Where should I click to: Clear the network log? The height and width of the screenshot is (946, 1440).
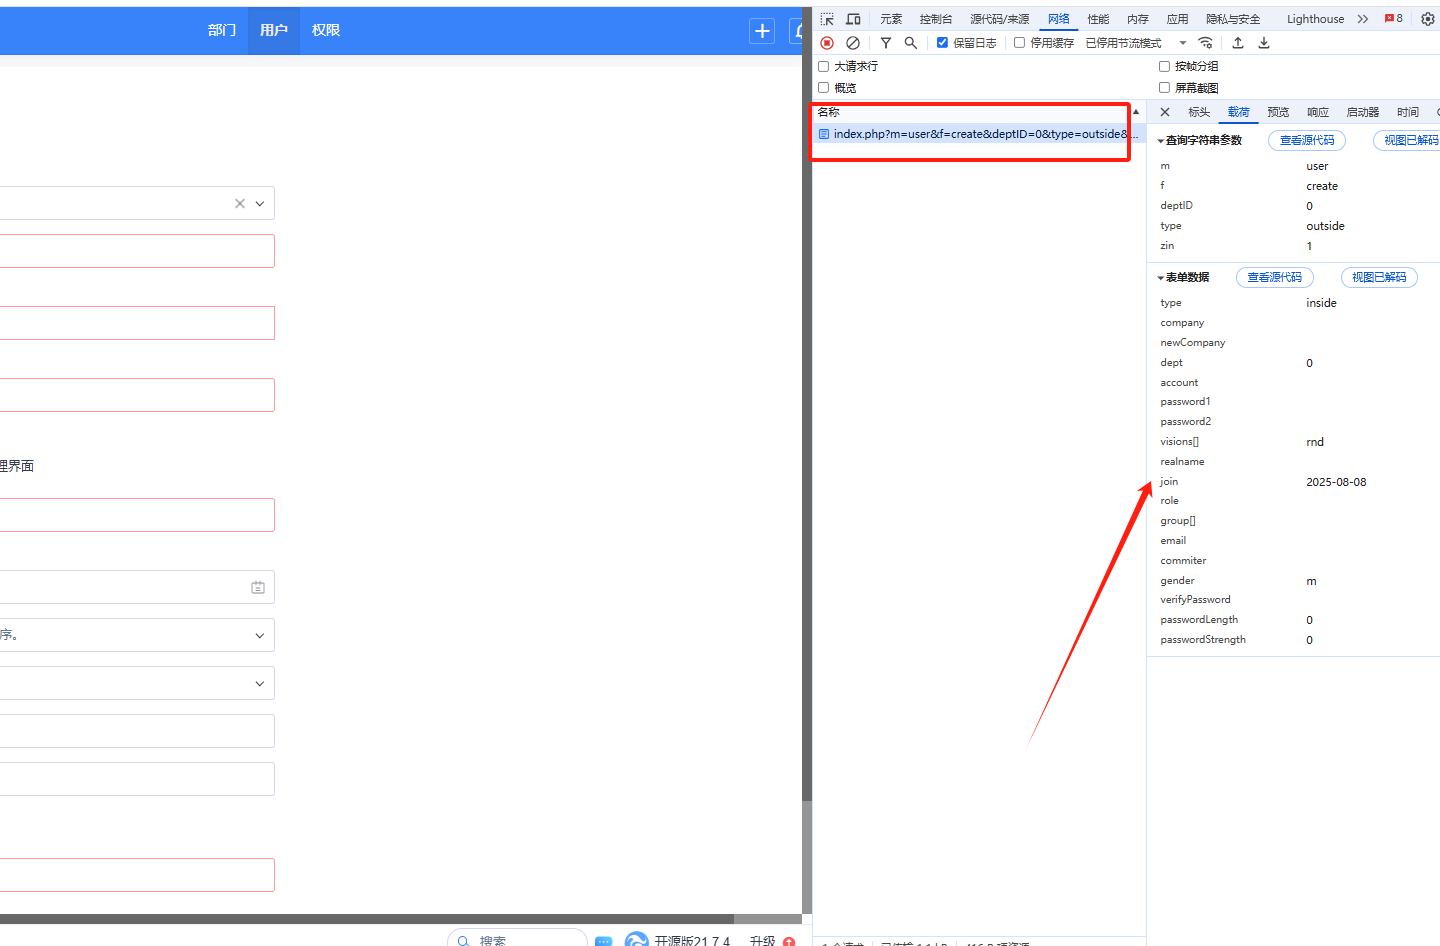[853, 43]
